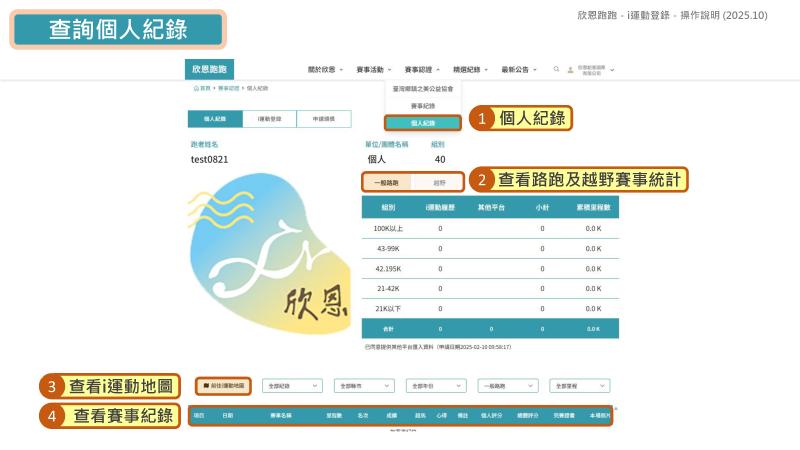Click the 欣恩跑跑 site logo
The image size is (800, 450).
tap(209, 70)
